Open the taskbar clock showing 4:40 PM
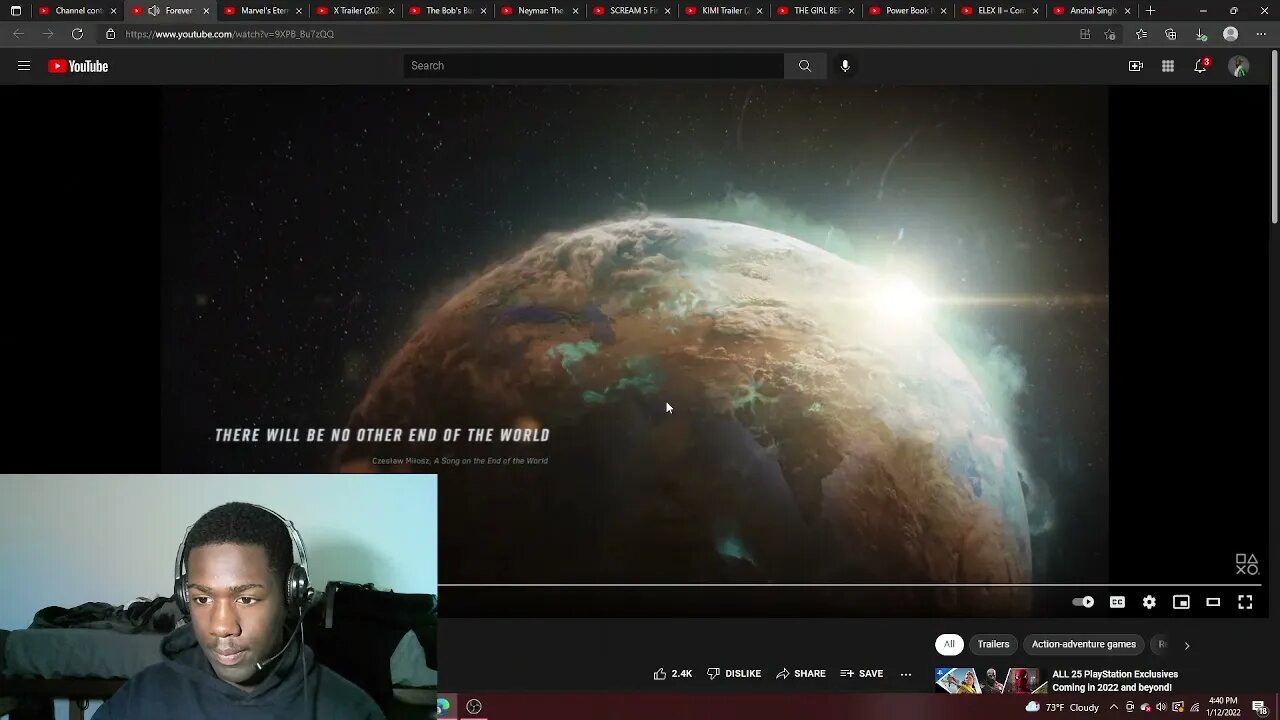This screenshot has height=720, width=1280. click(x=1224, y=707)
